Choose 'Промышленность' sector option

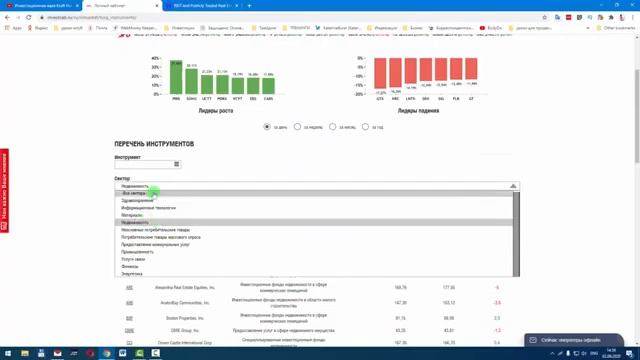pyautogui.click(x=313, y=252)
